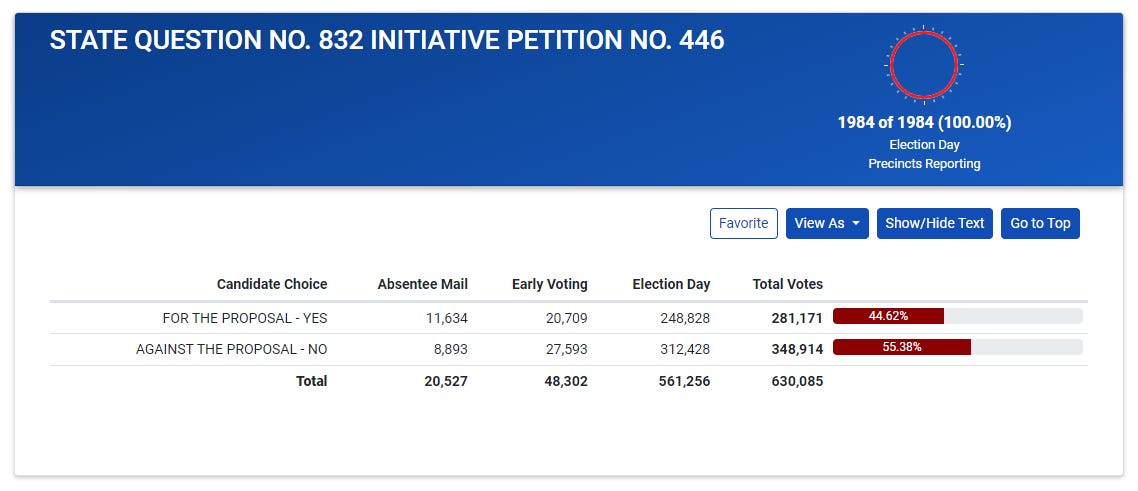This screenshot has height=491, width=1138.
Task: Click the 348,914 total votes value
Action: pos(797,350)
